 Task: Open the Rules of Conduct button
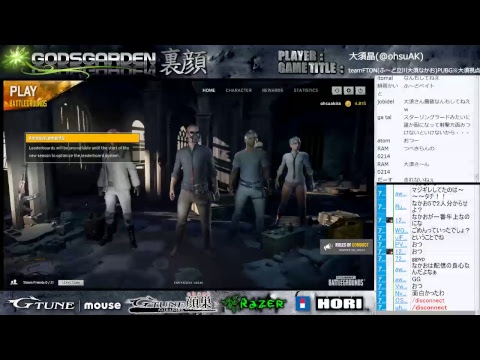[x=347, y=247]
